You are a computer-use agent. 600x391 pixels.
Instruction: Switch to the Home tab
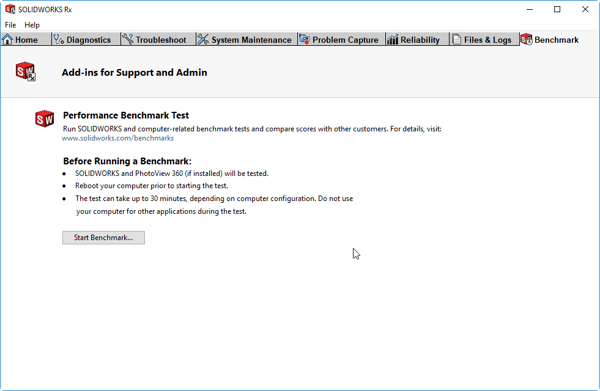coord(25,39)
